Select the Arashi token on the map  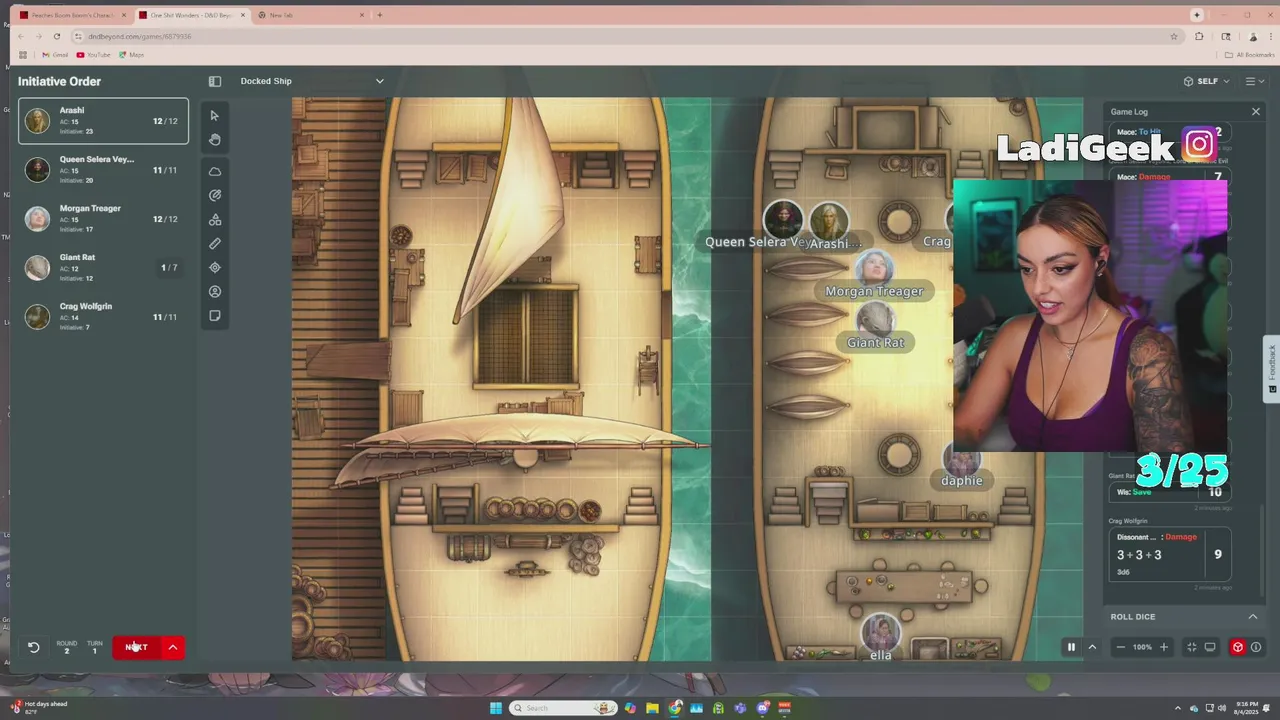(x=829, y=220)
